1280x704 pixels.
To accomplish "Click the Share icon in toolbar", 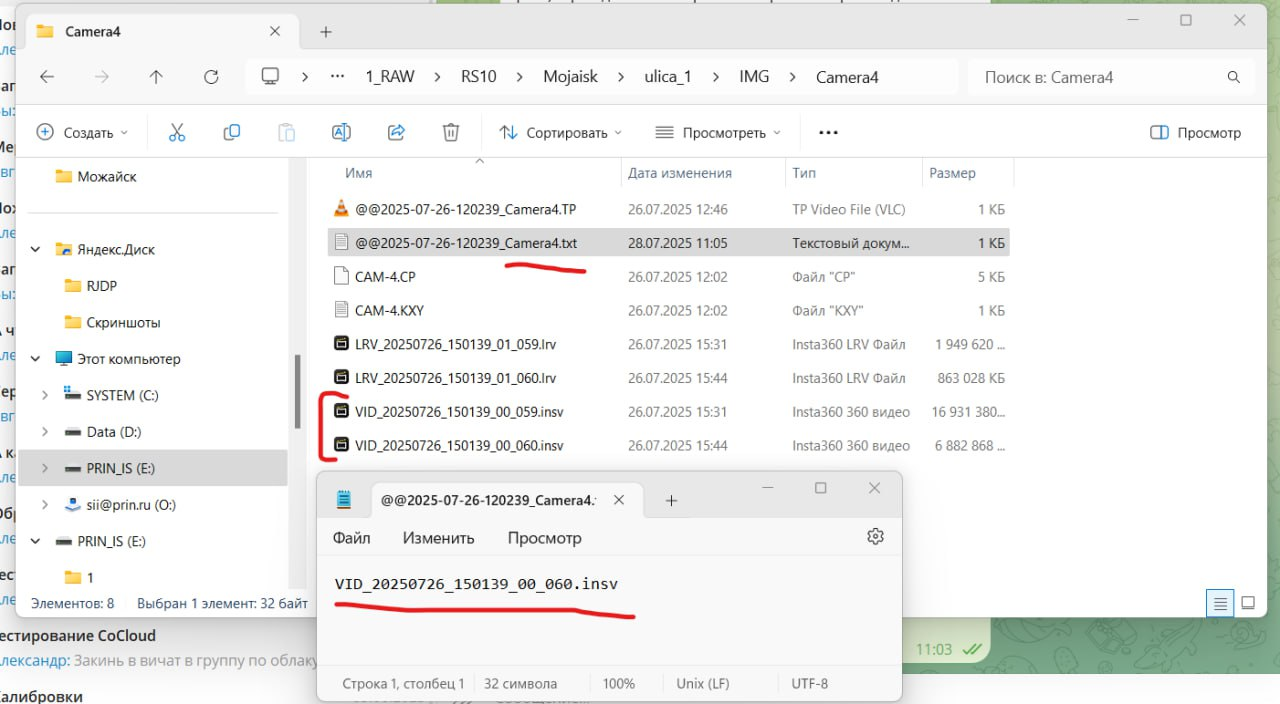I will [396, 132].
